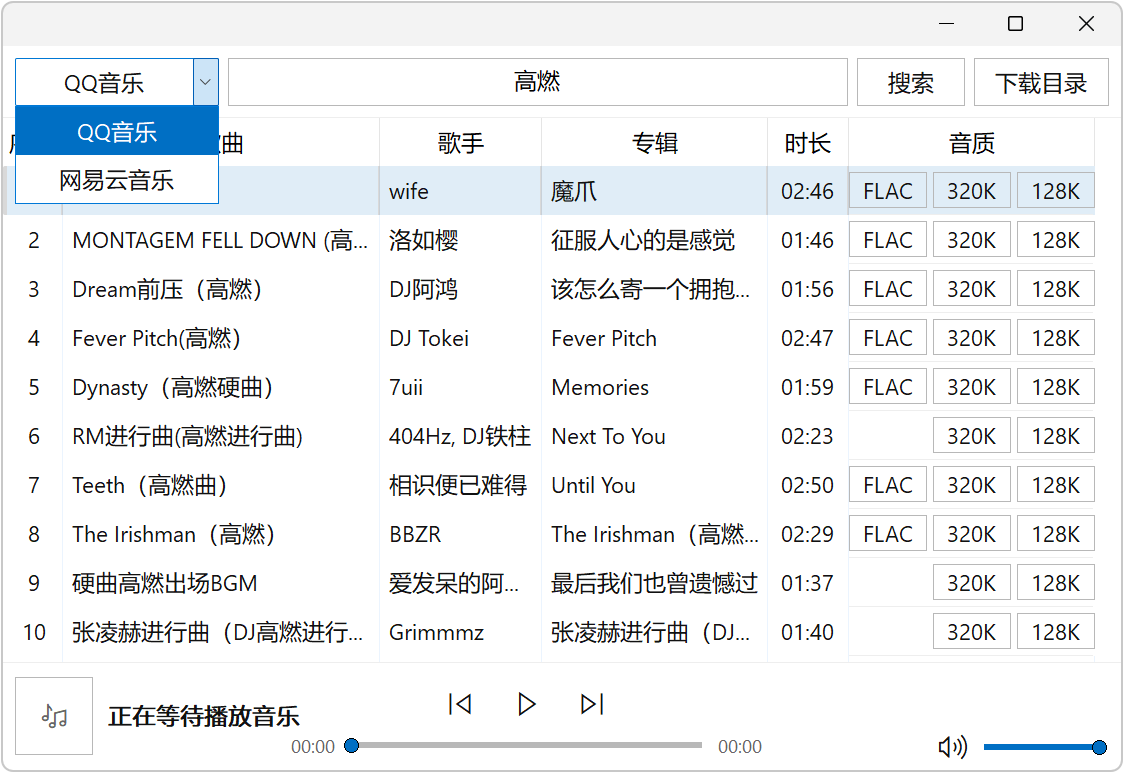Adjust the playback progress slider
This screenshot has width=1124, height=773.
click(x=526, y=746)
